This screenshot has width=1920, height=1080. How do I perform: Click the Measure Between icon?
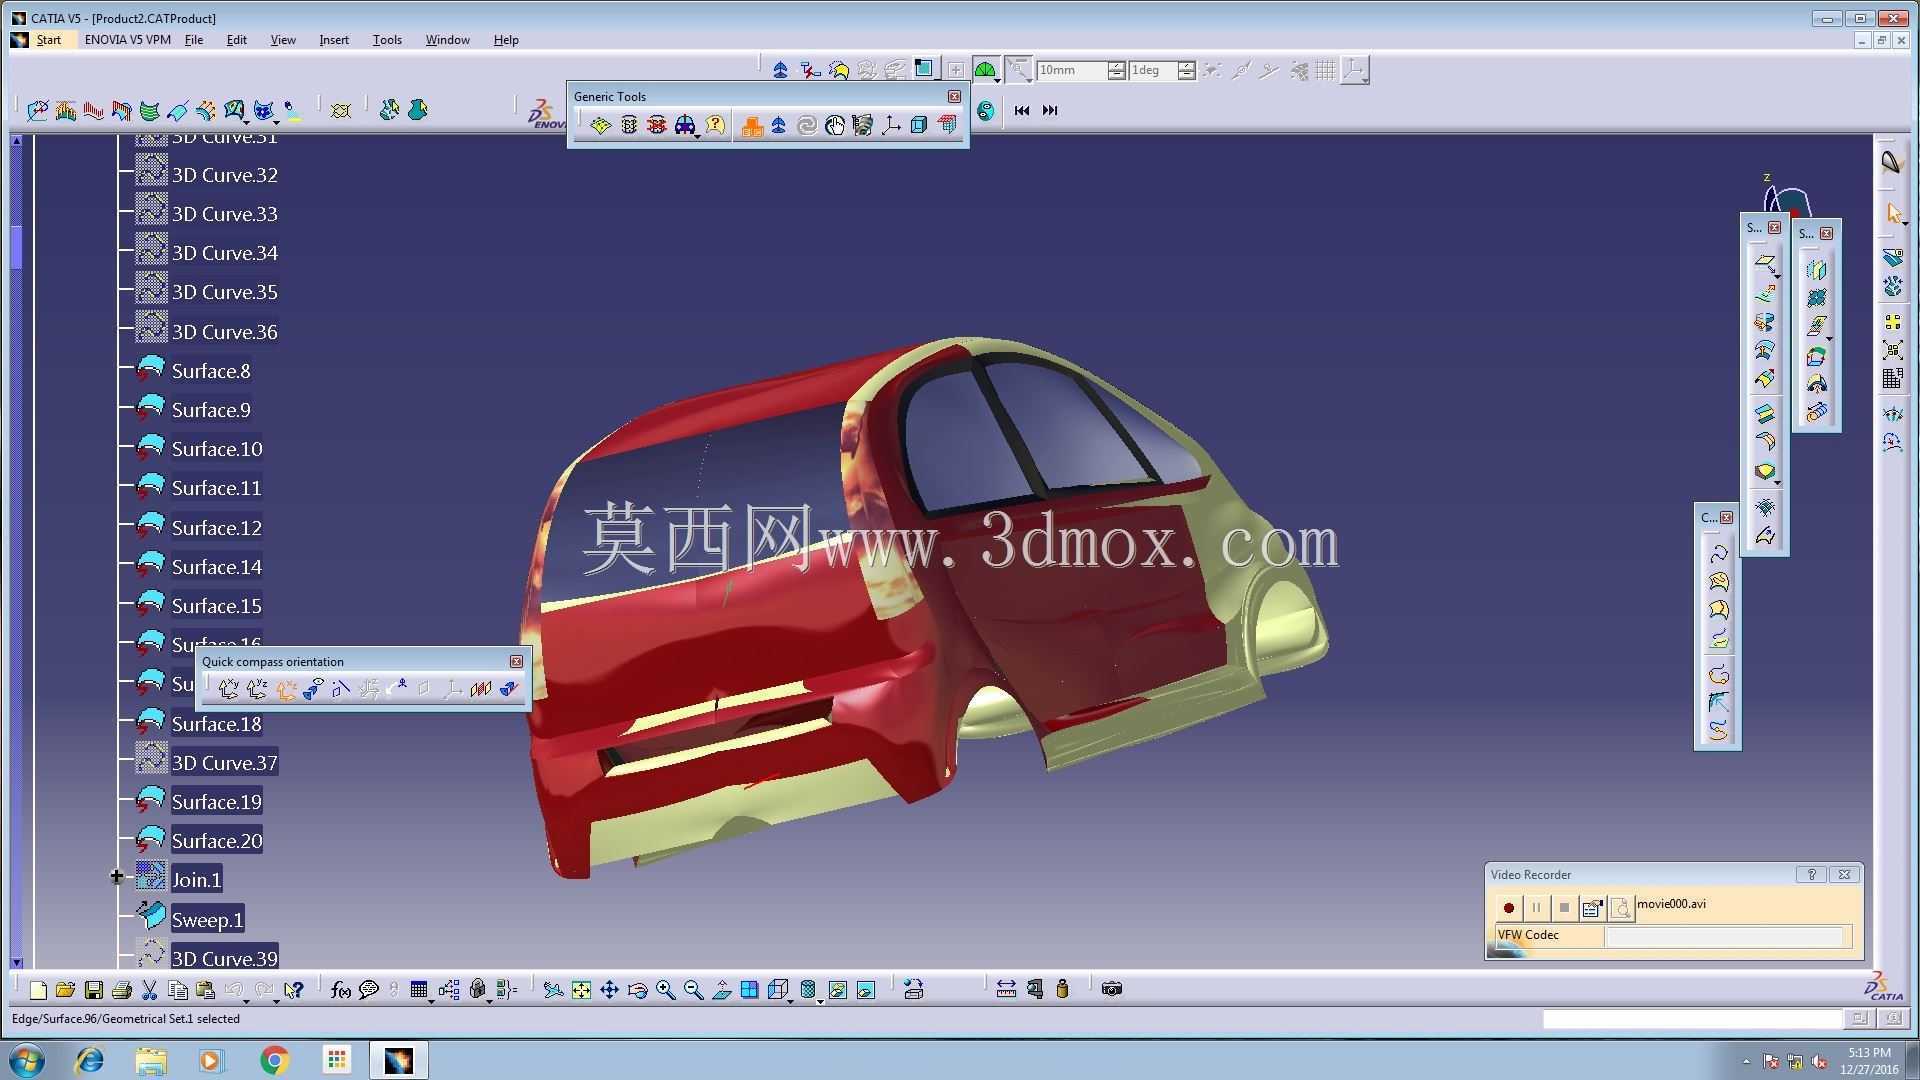(x=1006, y=990)
